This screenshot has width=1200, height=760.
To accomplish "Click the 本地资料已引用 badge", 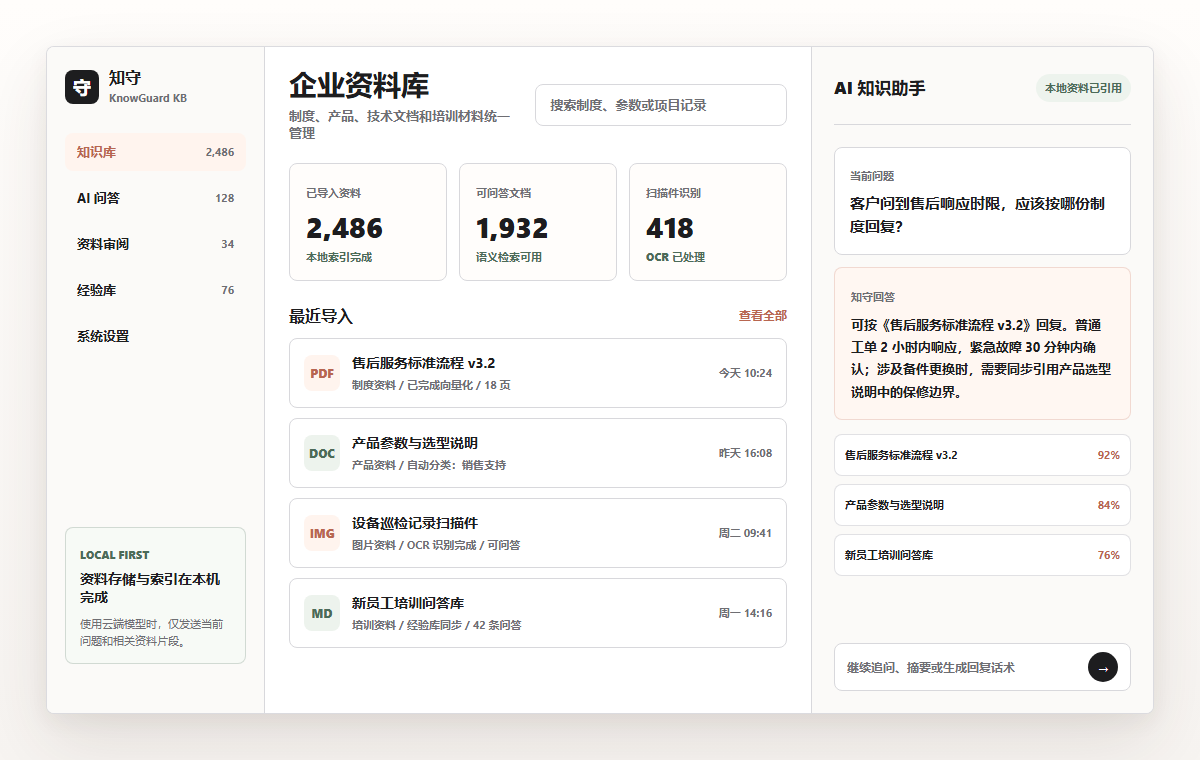I will point(1083,88).
